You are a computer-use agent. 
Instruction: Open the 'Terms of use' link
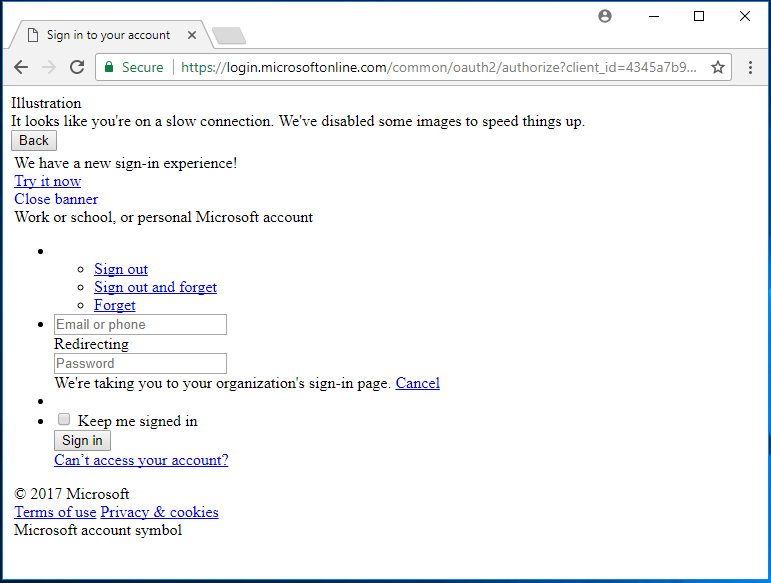pos(55,512)
